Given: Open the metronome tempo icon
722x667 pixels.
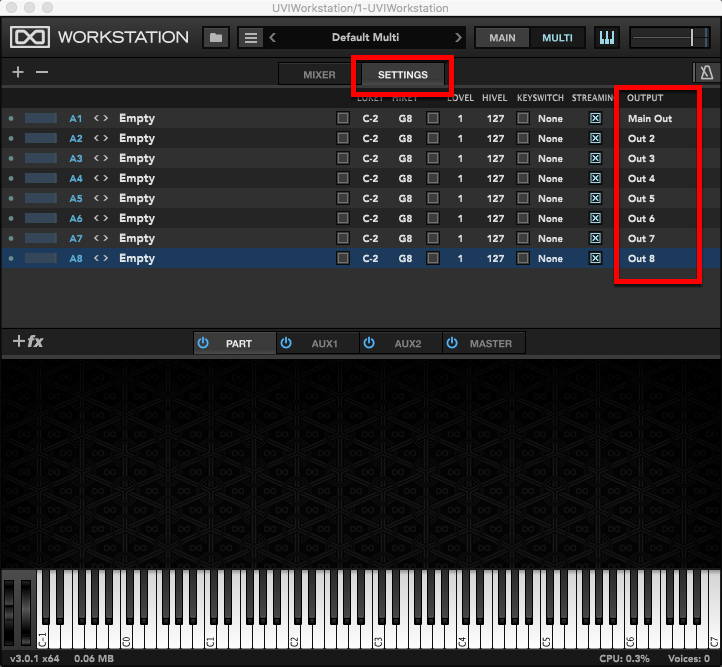Looking at the screenshot, I should point(706,73).
